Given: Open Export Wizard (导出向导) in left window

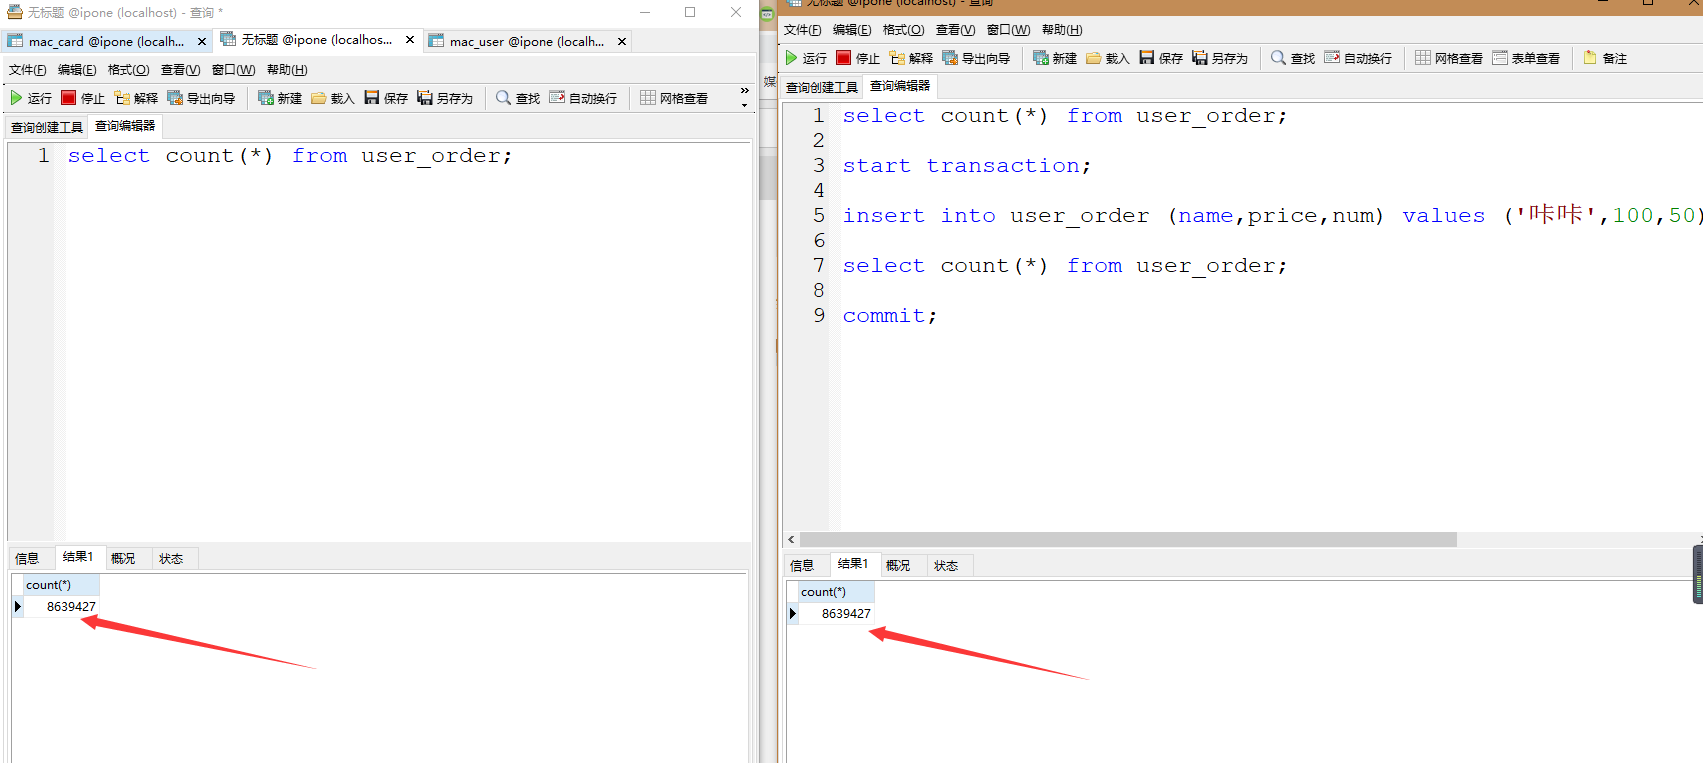Looking at the screenshot, I should point(201,98).
